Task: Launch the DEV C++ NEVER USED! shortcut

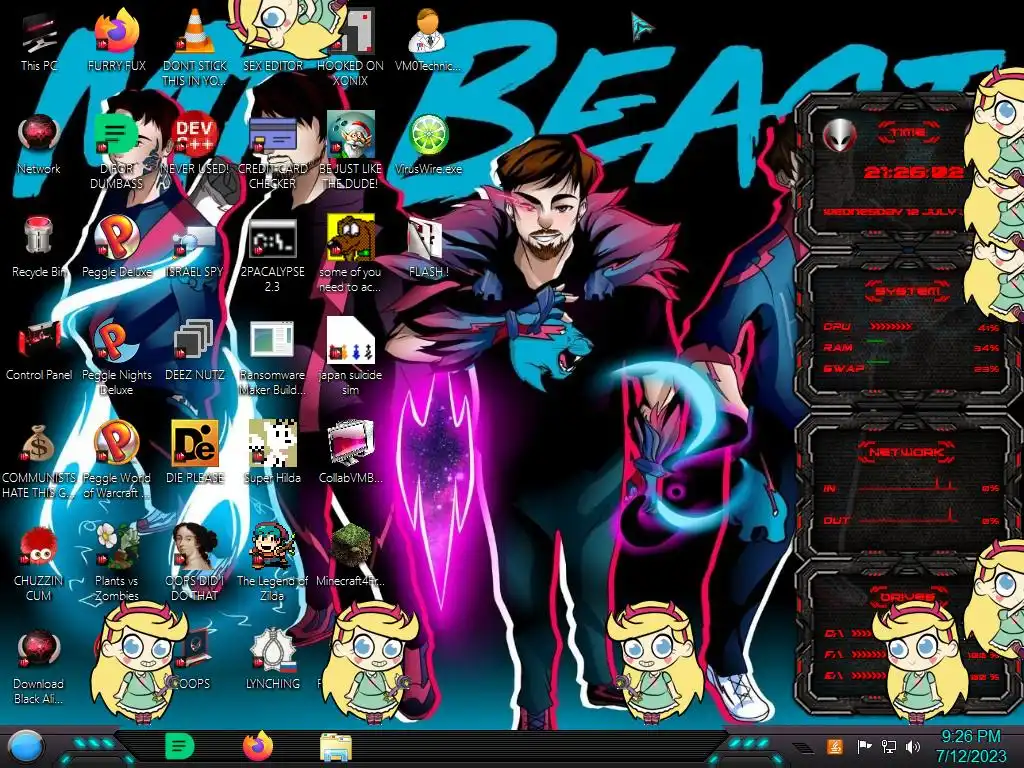Action: [x=195, y=144]
